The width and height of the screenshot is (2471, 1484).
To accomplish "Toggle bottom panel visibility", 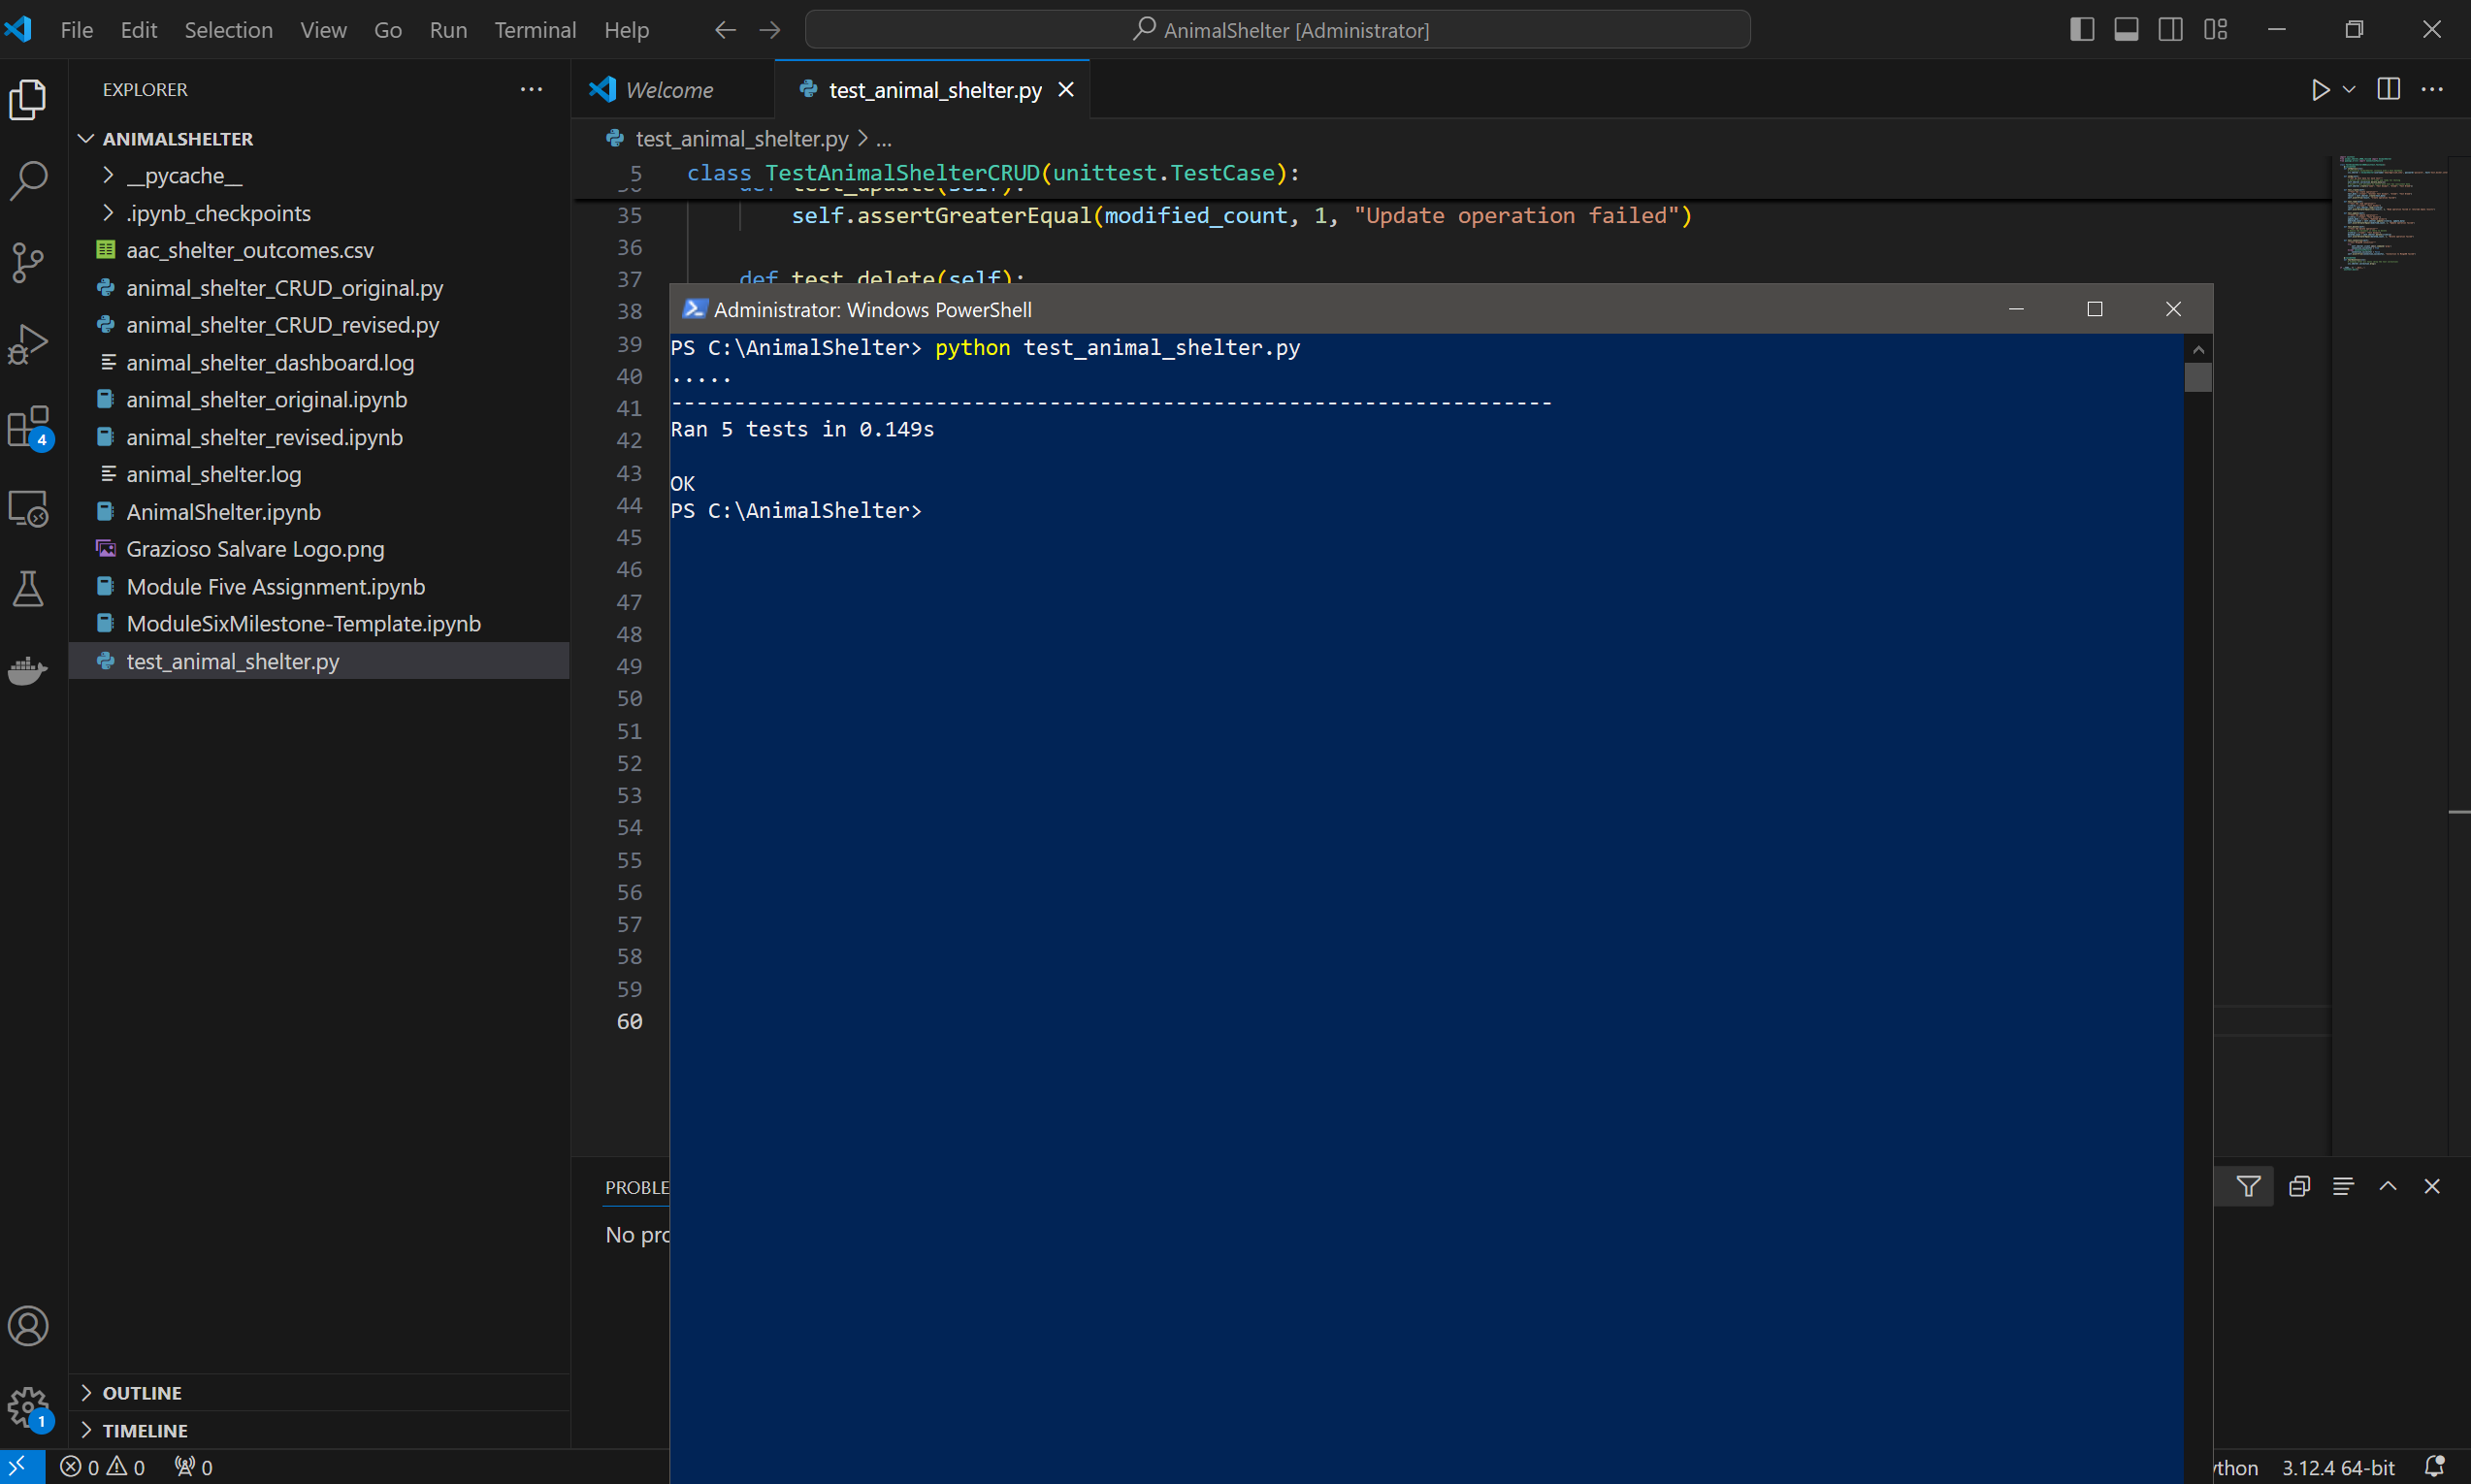I will (2126, 30).
